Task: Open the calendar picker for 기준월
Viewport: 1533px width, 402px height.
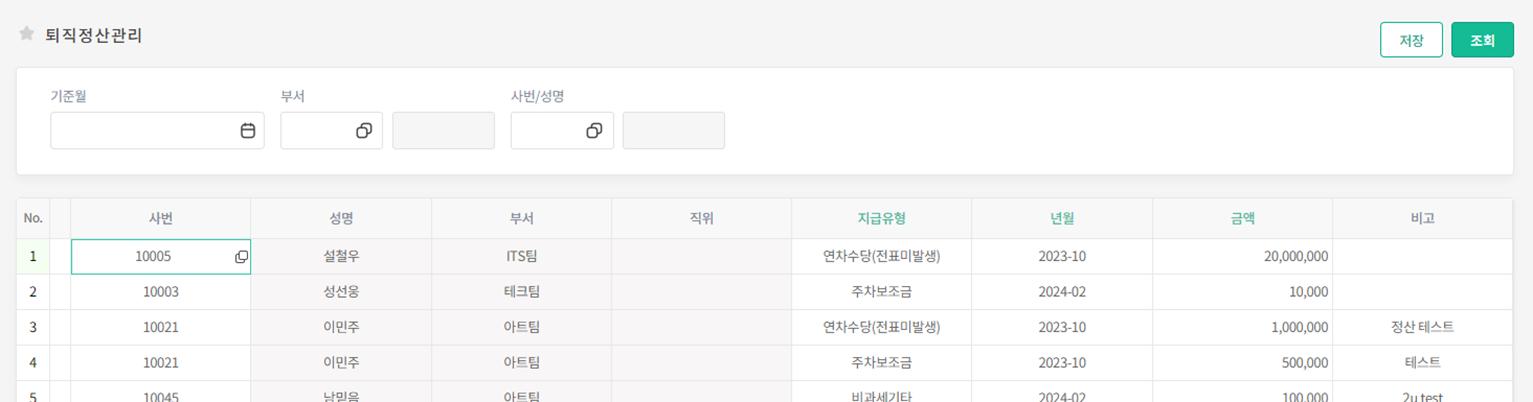Action: click(248, 131)
